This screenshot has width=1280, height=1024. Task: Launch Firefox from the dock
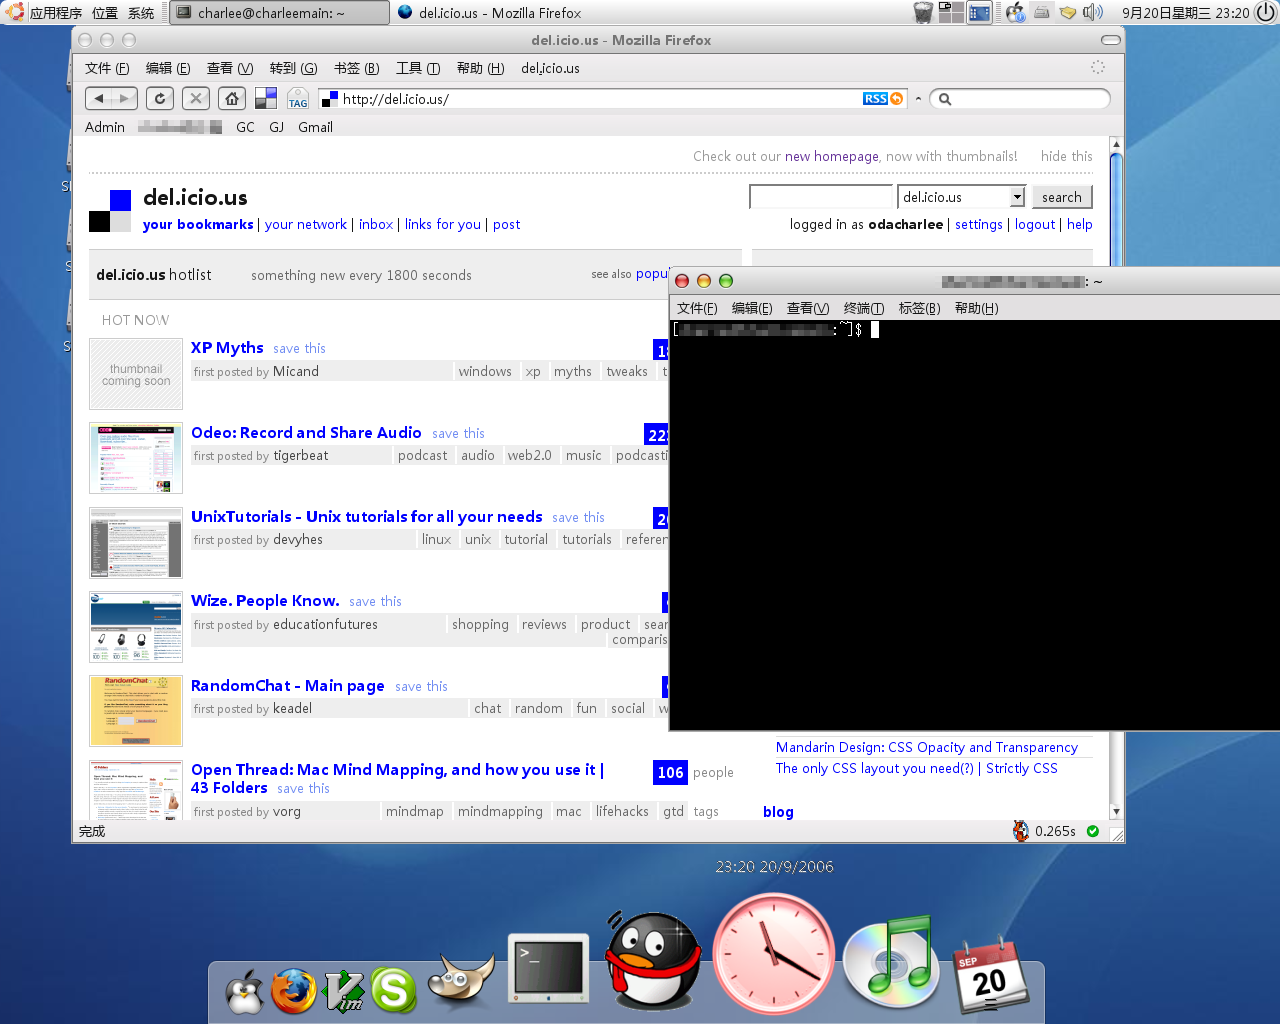293,991
